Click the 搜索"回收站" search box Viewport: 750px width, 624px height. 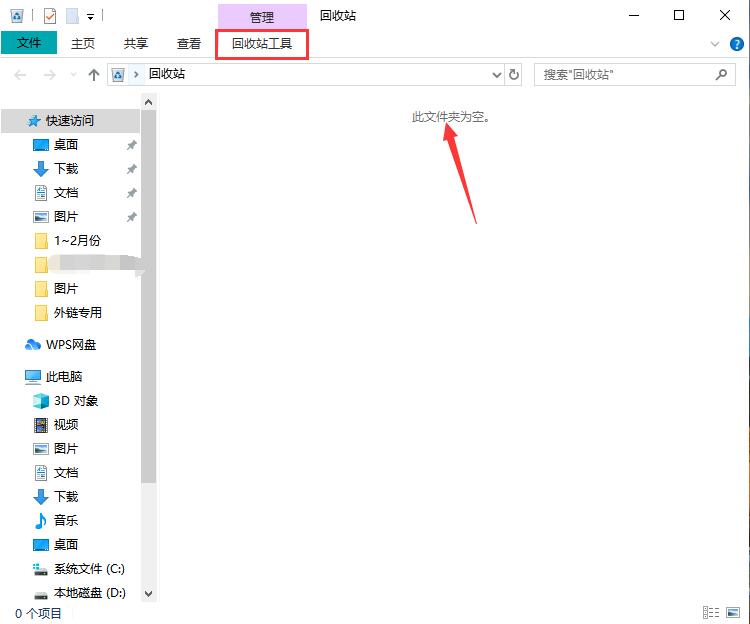(635, 75)
